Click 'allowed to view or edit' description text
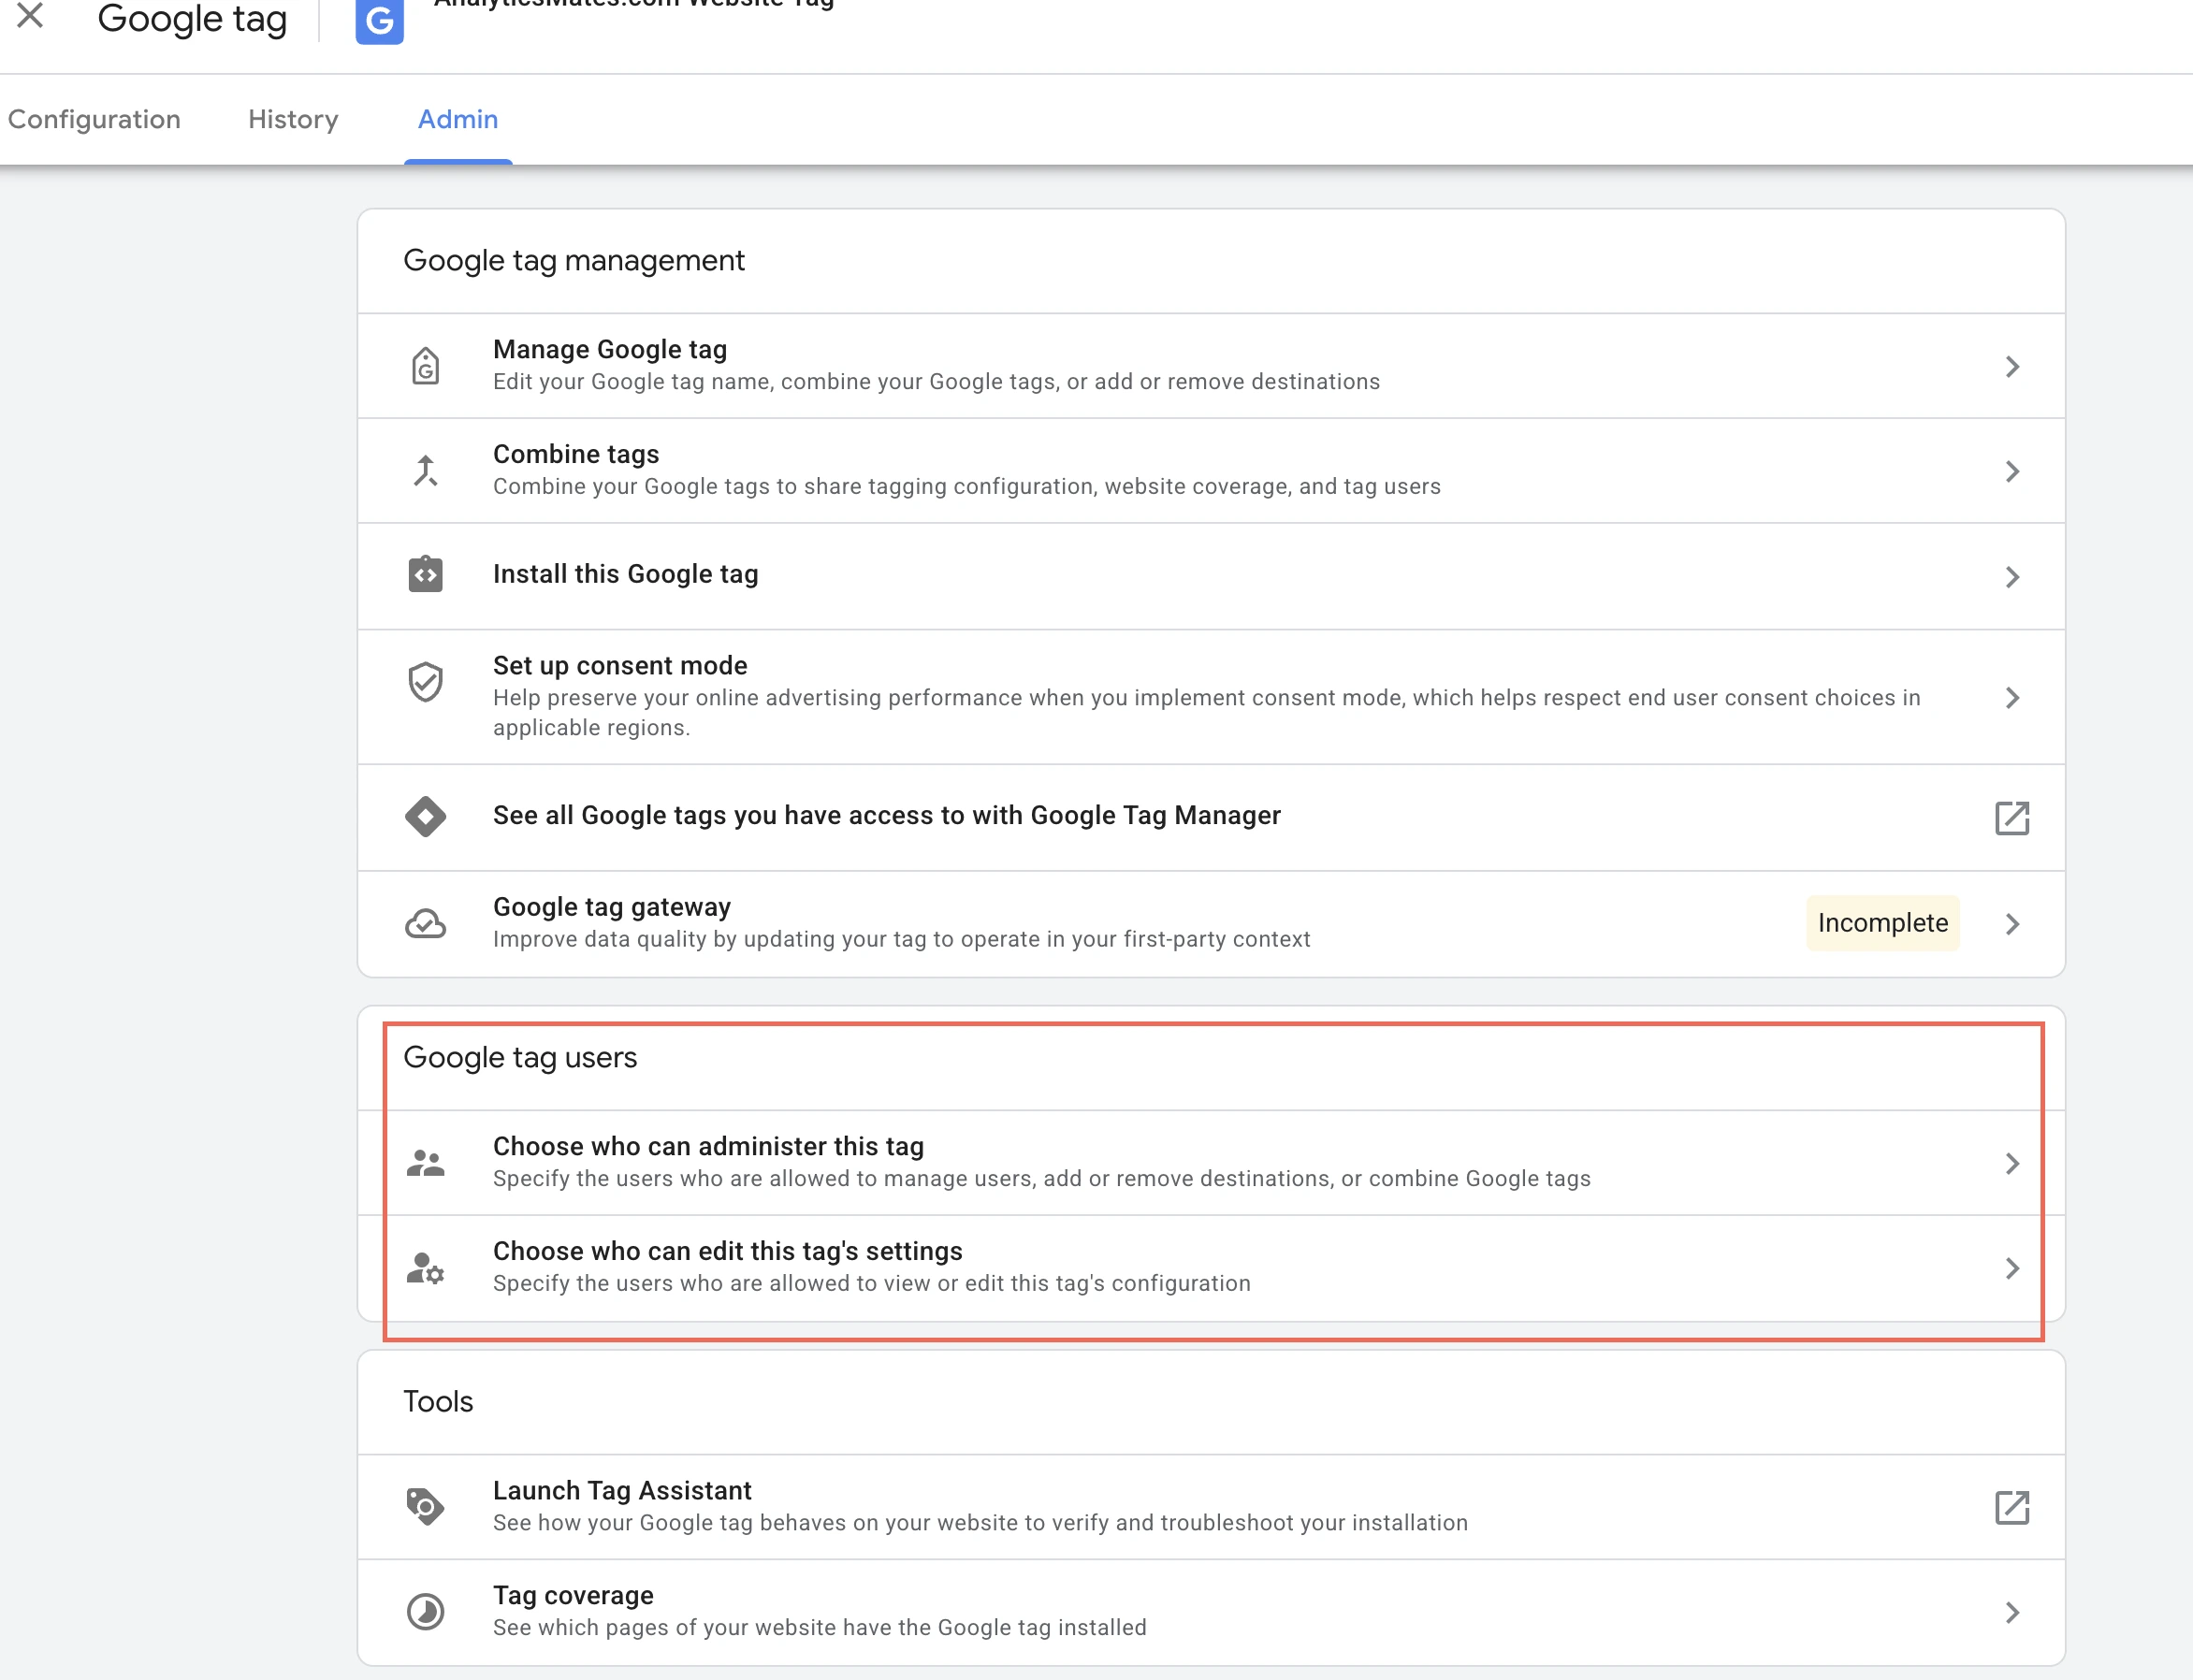 (872, 1283)
